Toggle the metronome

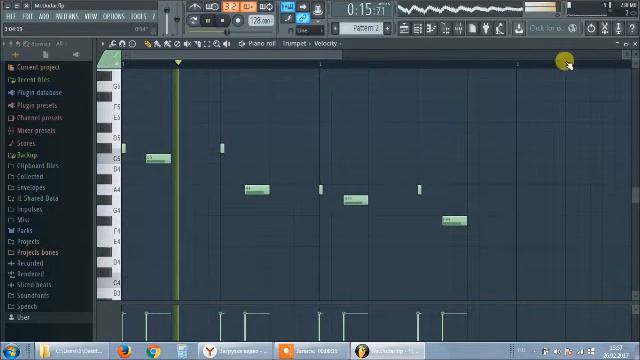195,7
